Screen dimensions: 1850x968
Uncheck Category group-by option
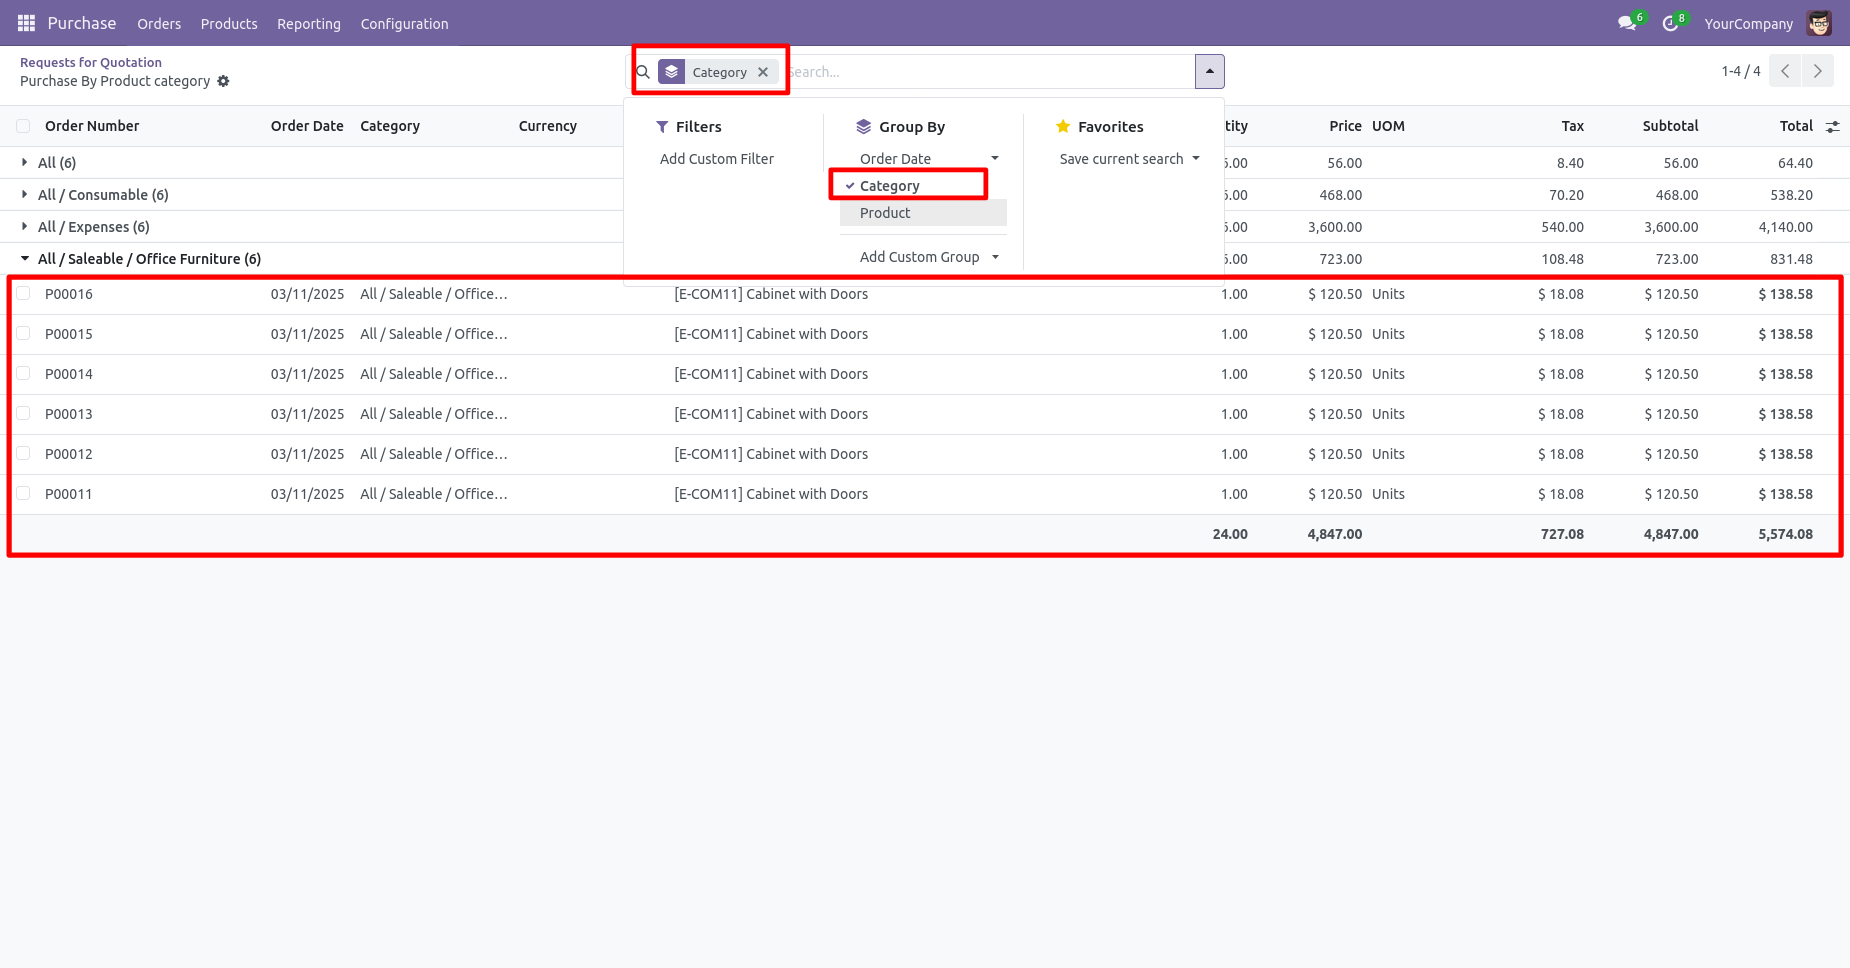pos(923,186)
